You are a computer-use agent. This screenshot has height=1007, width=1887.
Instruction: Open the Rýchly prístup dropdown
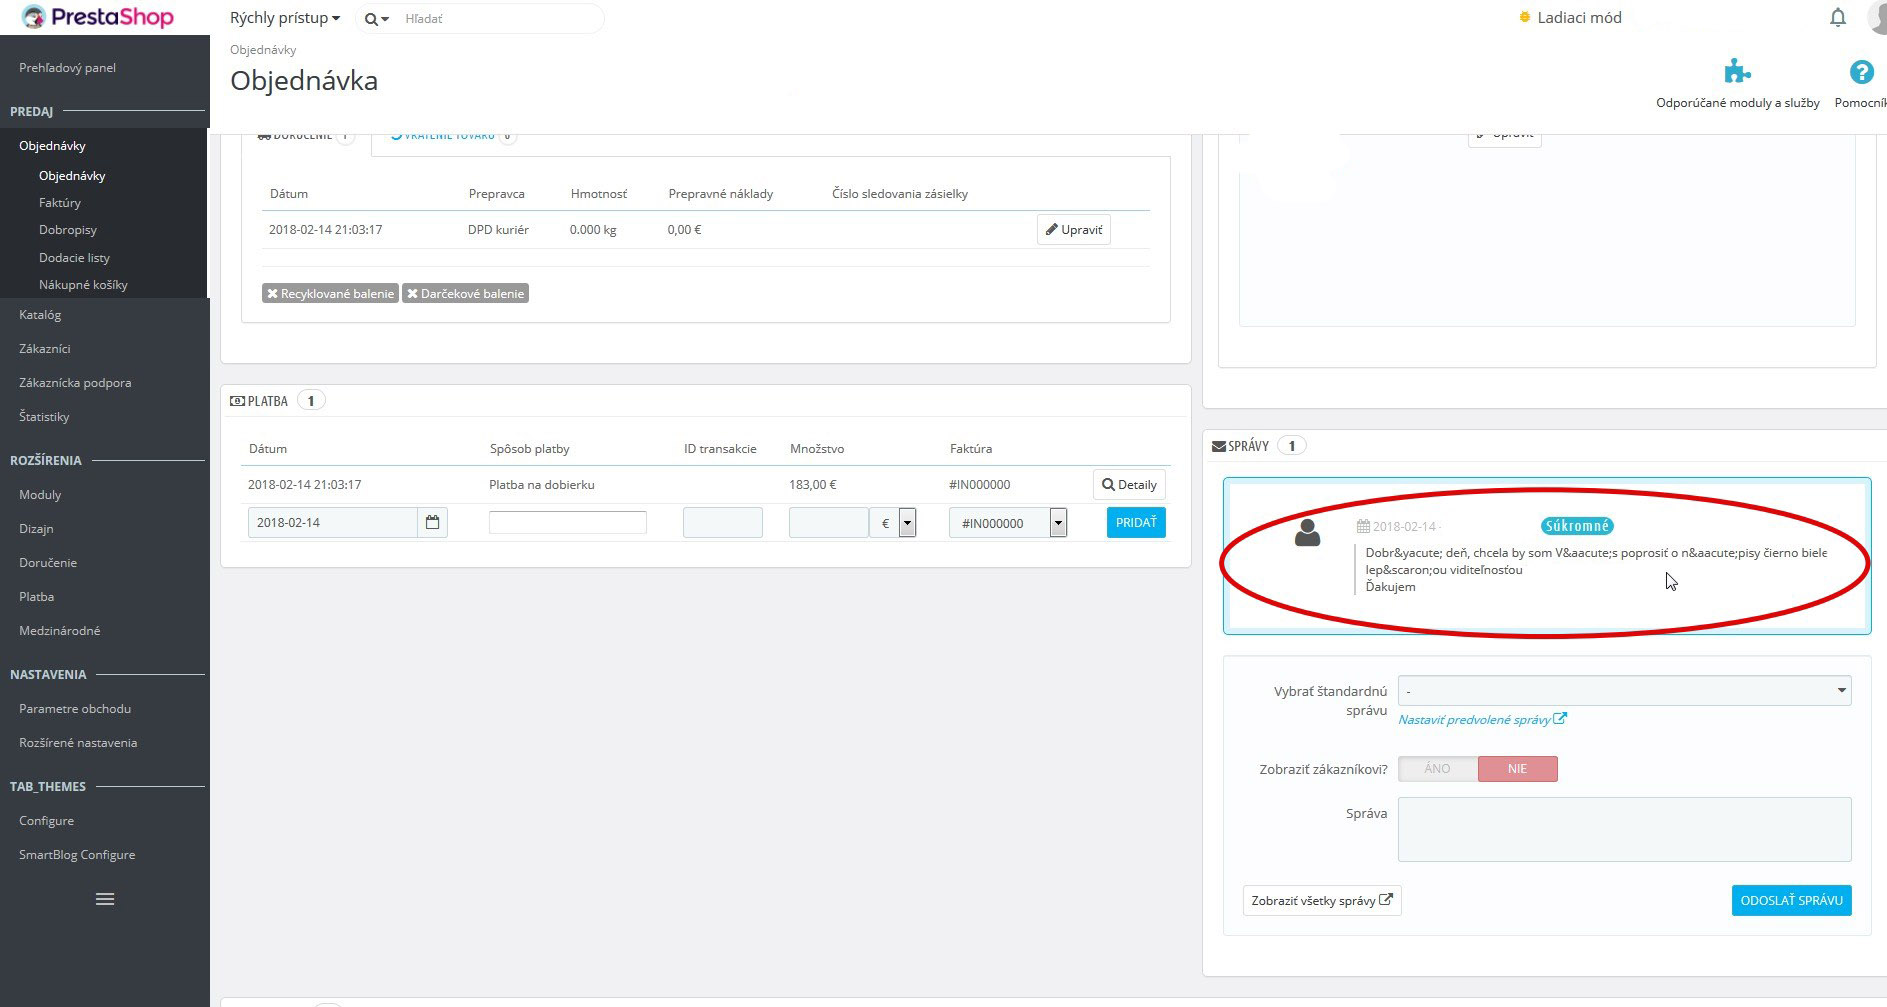pos(285,18)
